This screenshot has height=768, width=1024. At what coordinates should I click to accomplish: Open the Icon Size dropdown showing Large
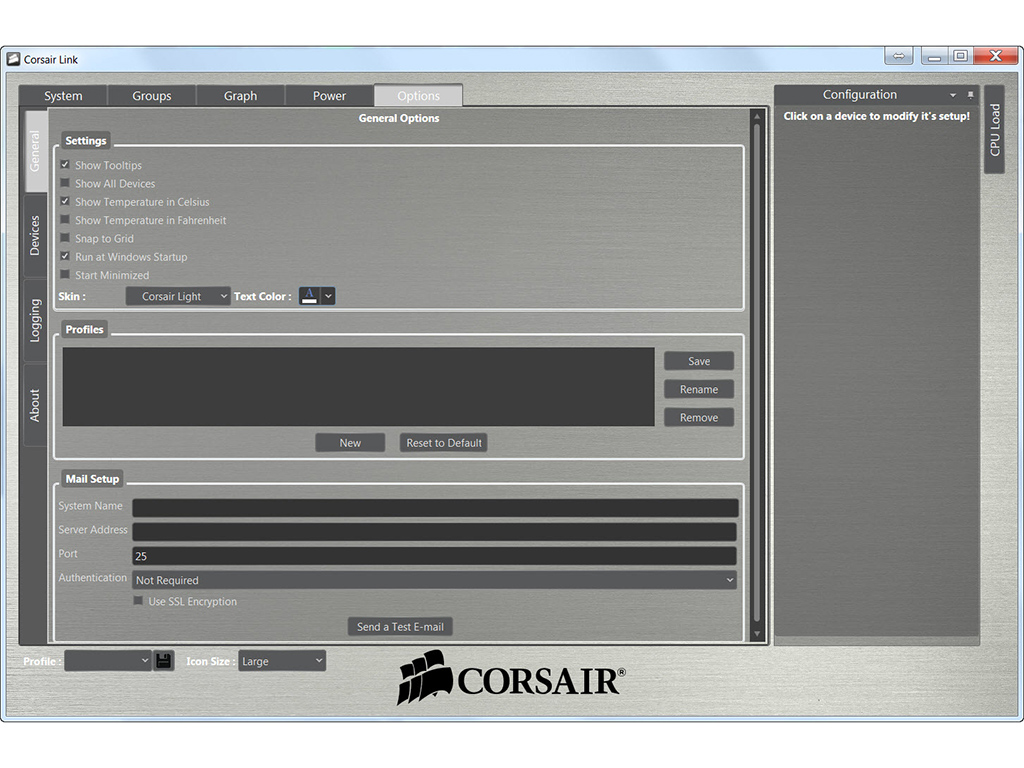coord(281,661)
